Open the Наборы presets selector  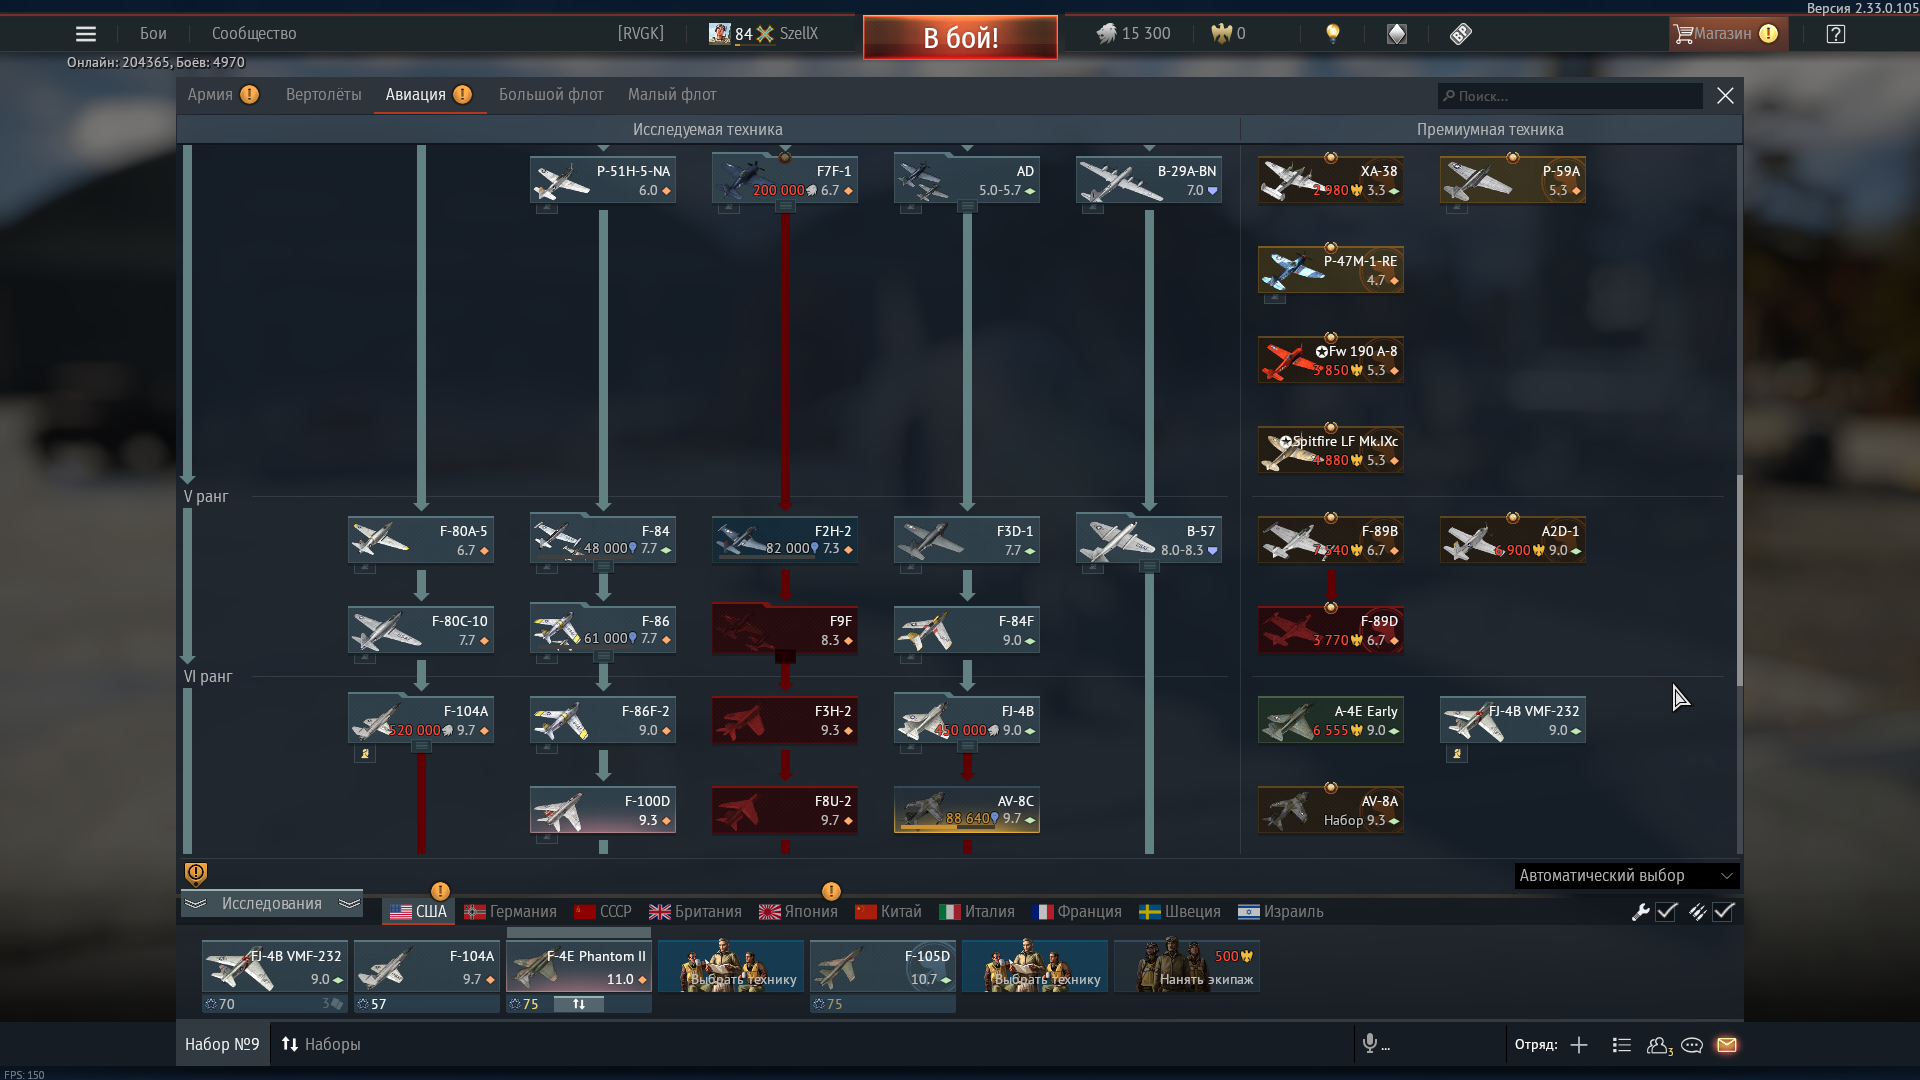pos(321,1045)
